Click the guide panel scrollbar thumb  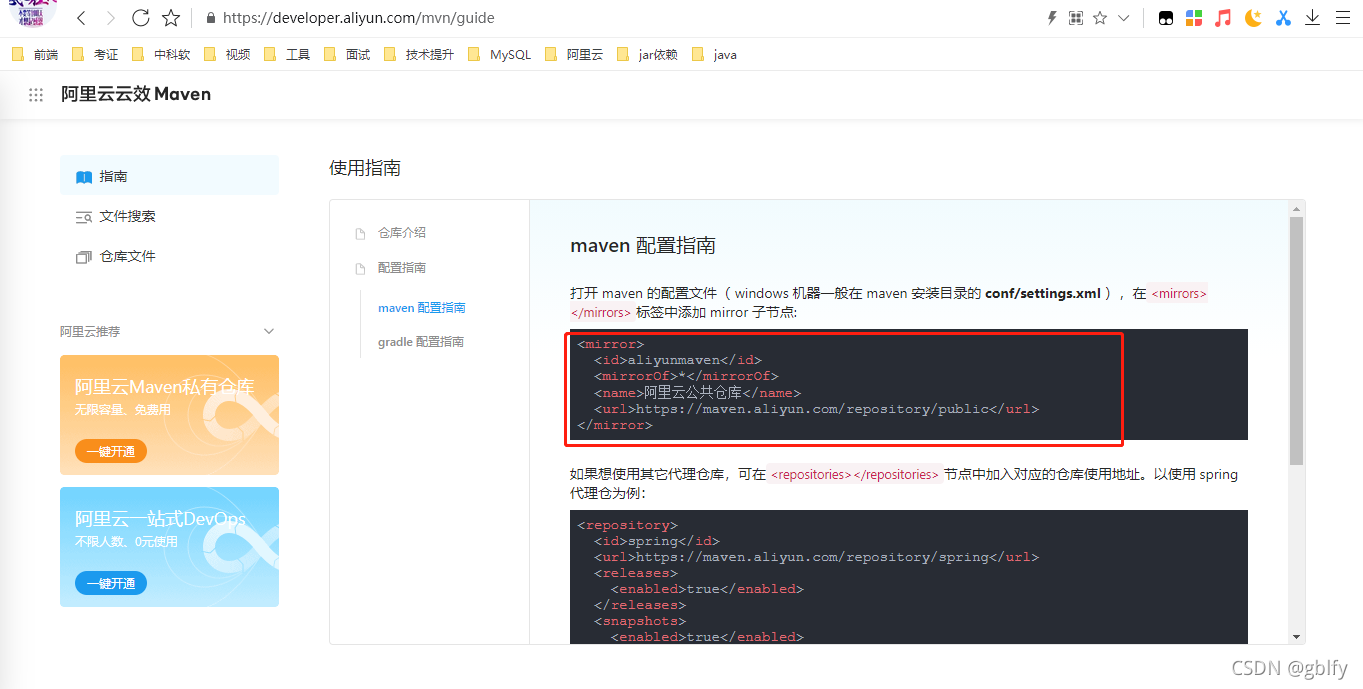click(1296, 341)
